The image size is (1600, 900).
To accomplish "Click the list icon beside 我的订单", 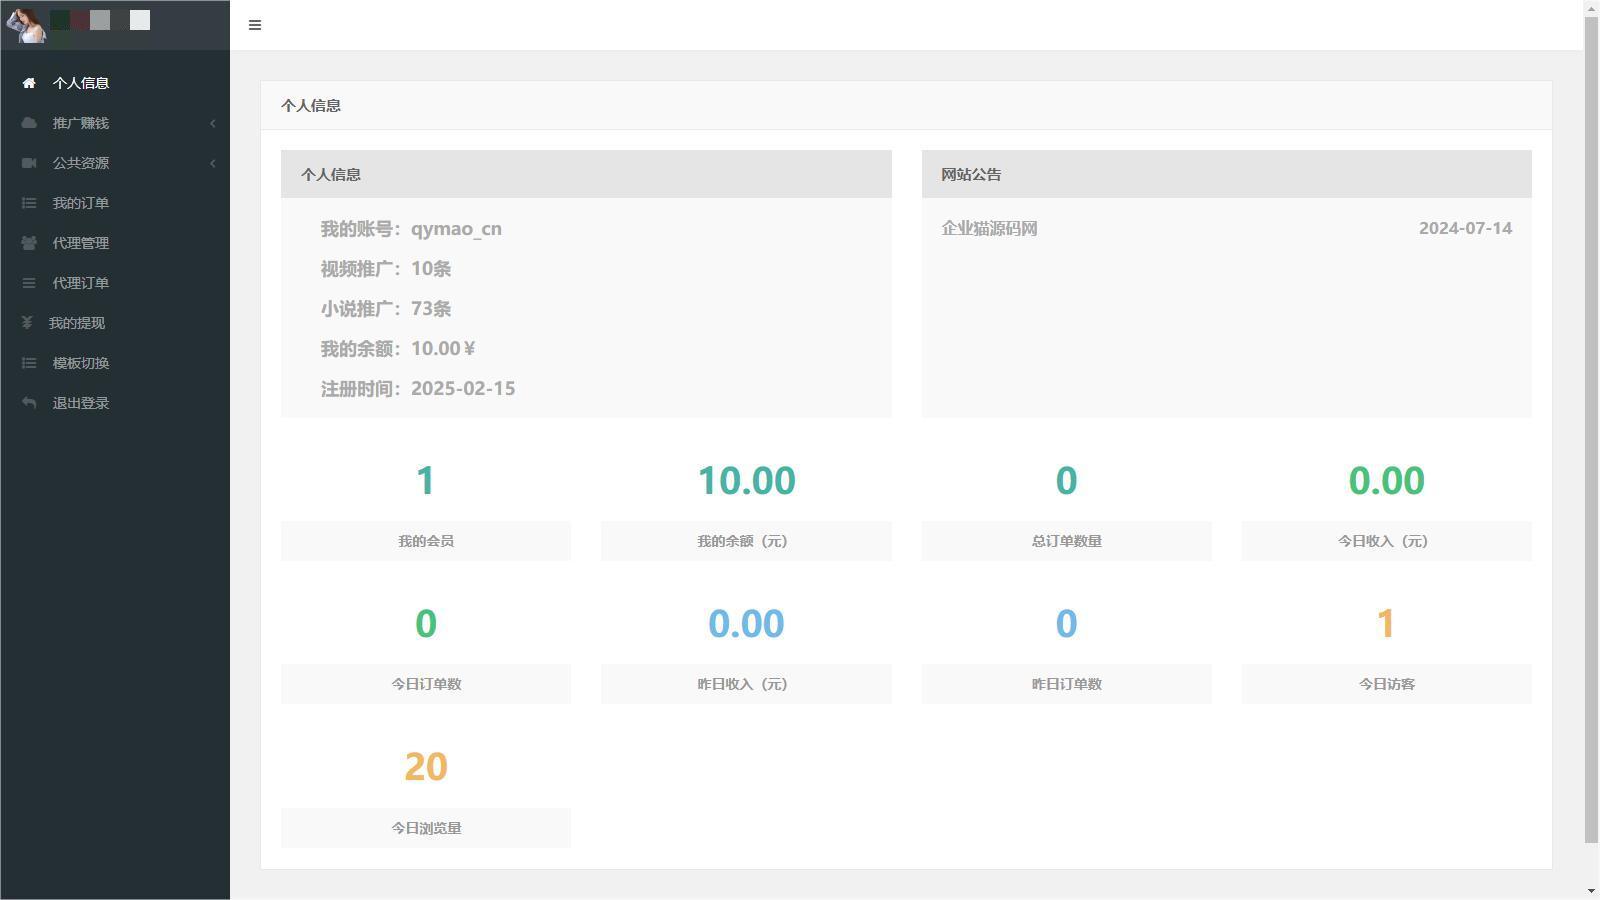I will 29,203.
